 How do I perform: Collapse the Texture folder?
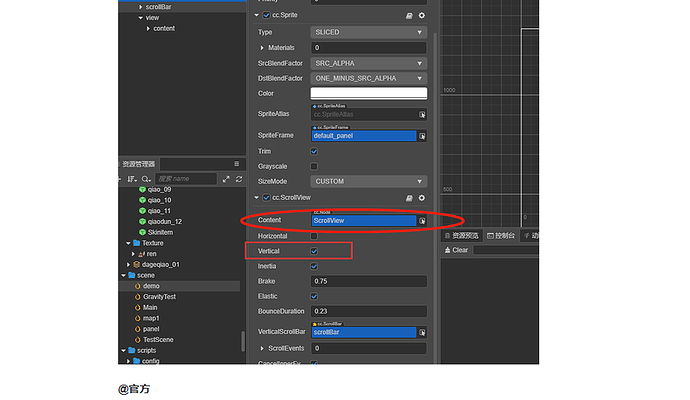tap(128, 243)
